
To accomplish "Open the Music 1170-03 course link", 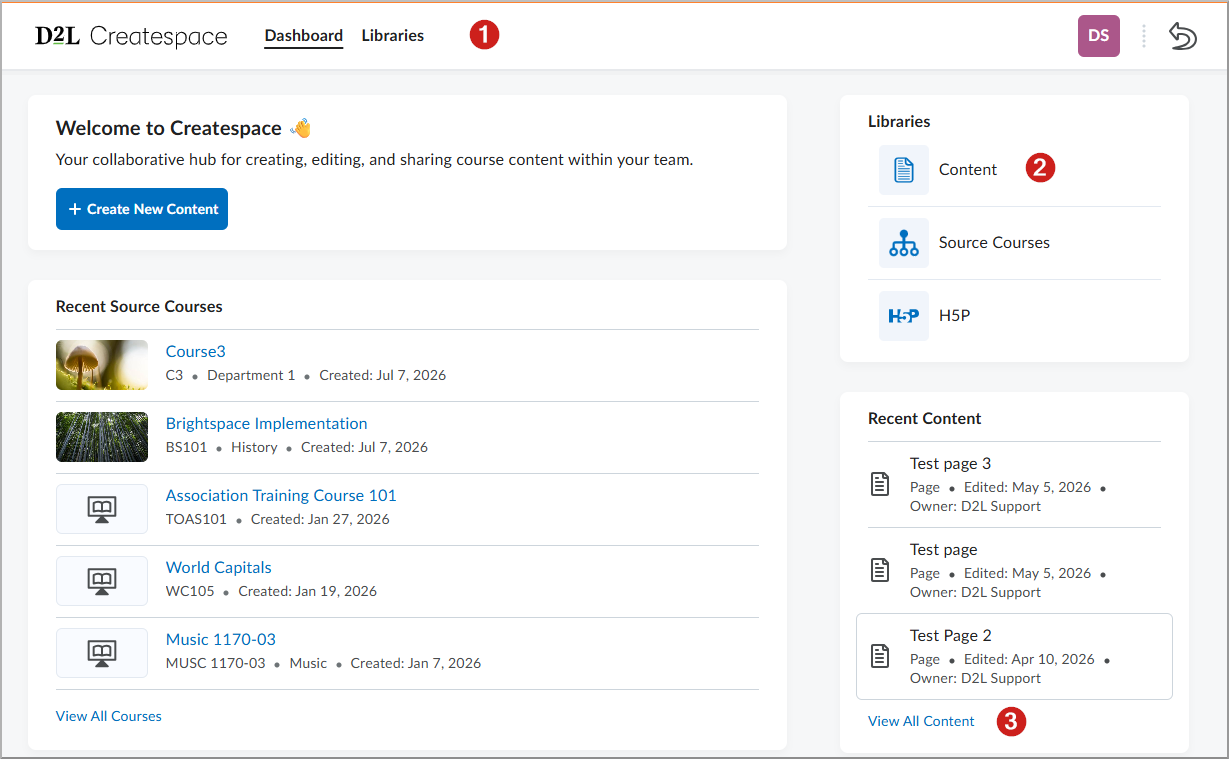I will (x=221, y=640).
